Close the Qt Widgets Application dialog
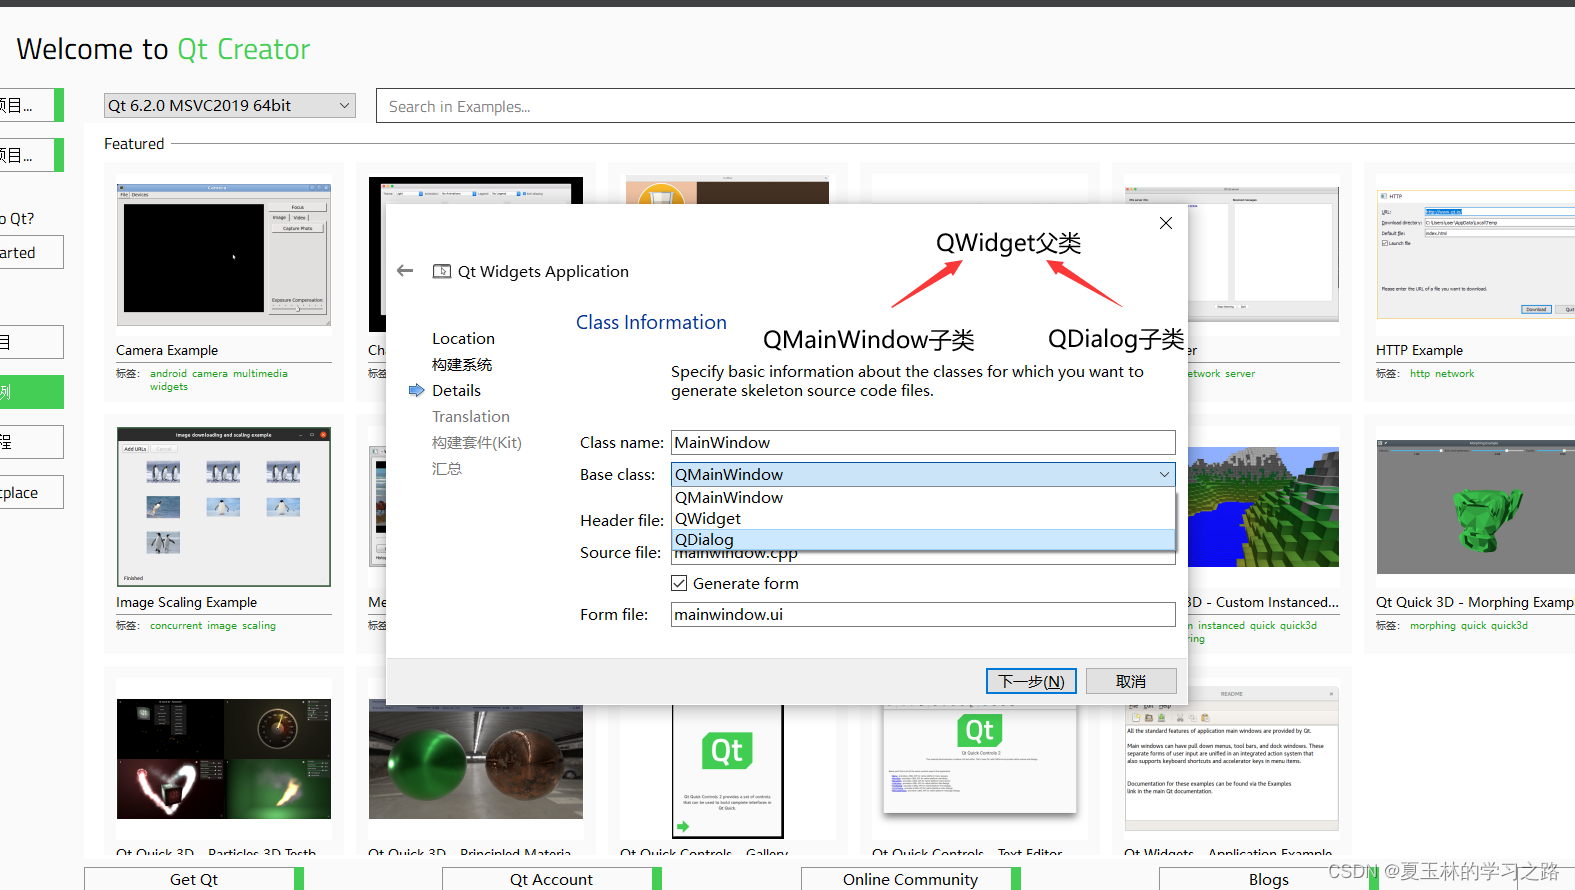Image resolution: width=1575 pixels, height=890 pixels. [x=1165, y=223]
